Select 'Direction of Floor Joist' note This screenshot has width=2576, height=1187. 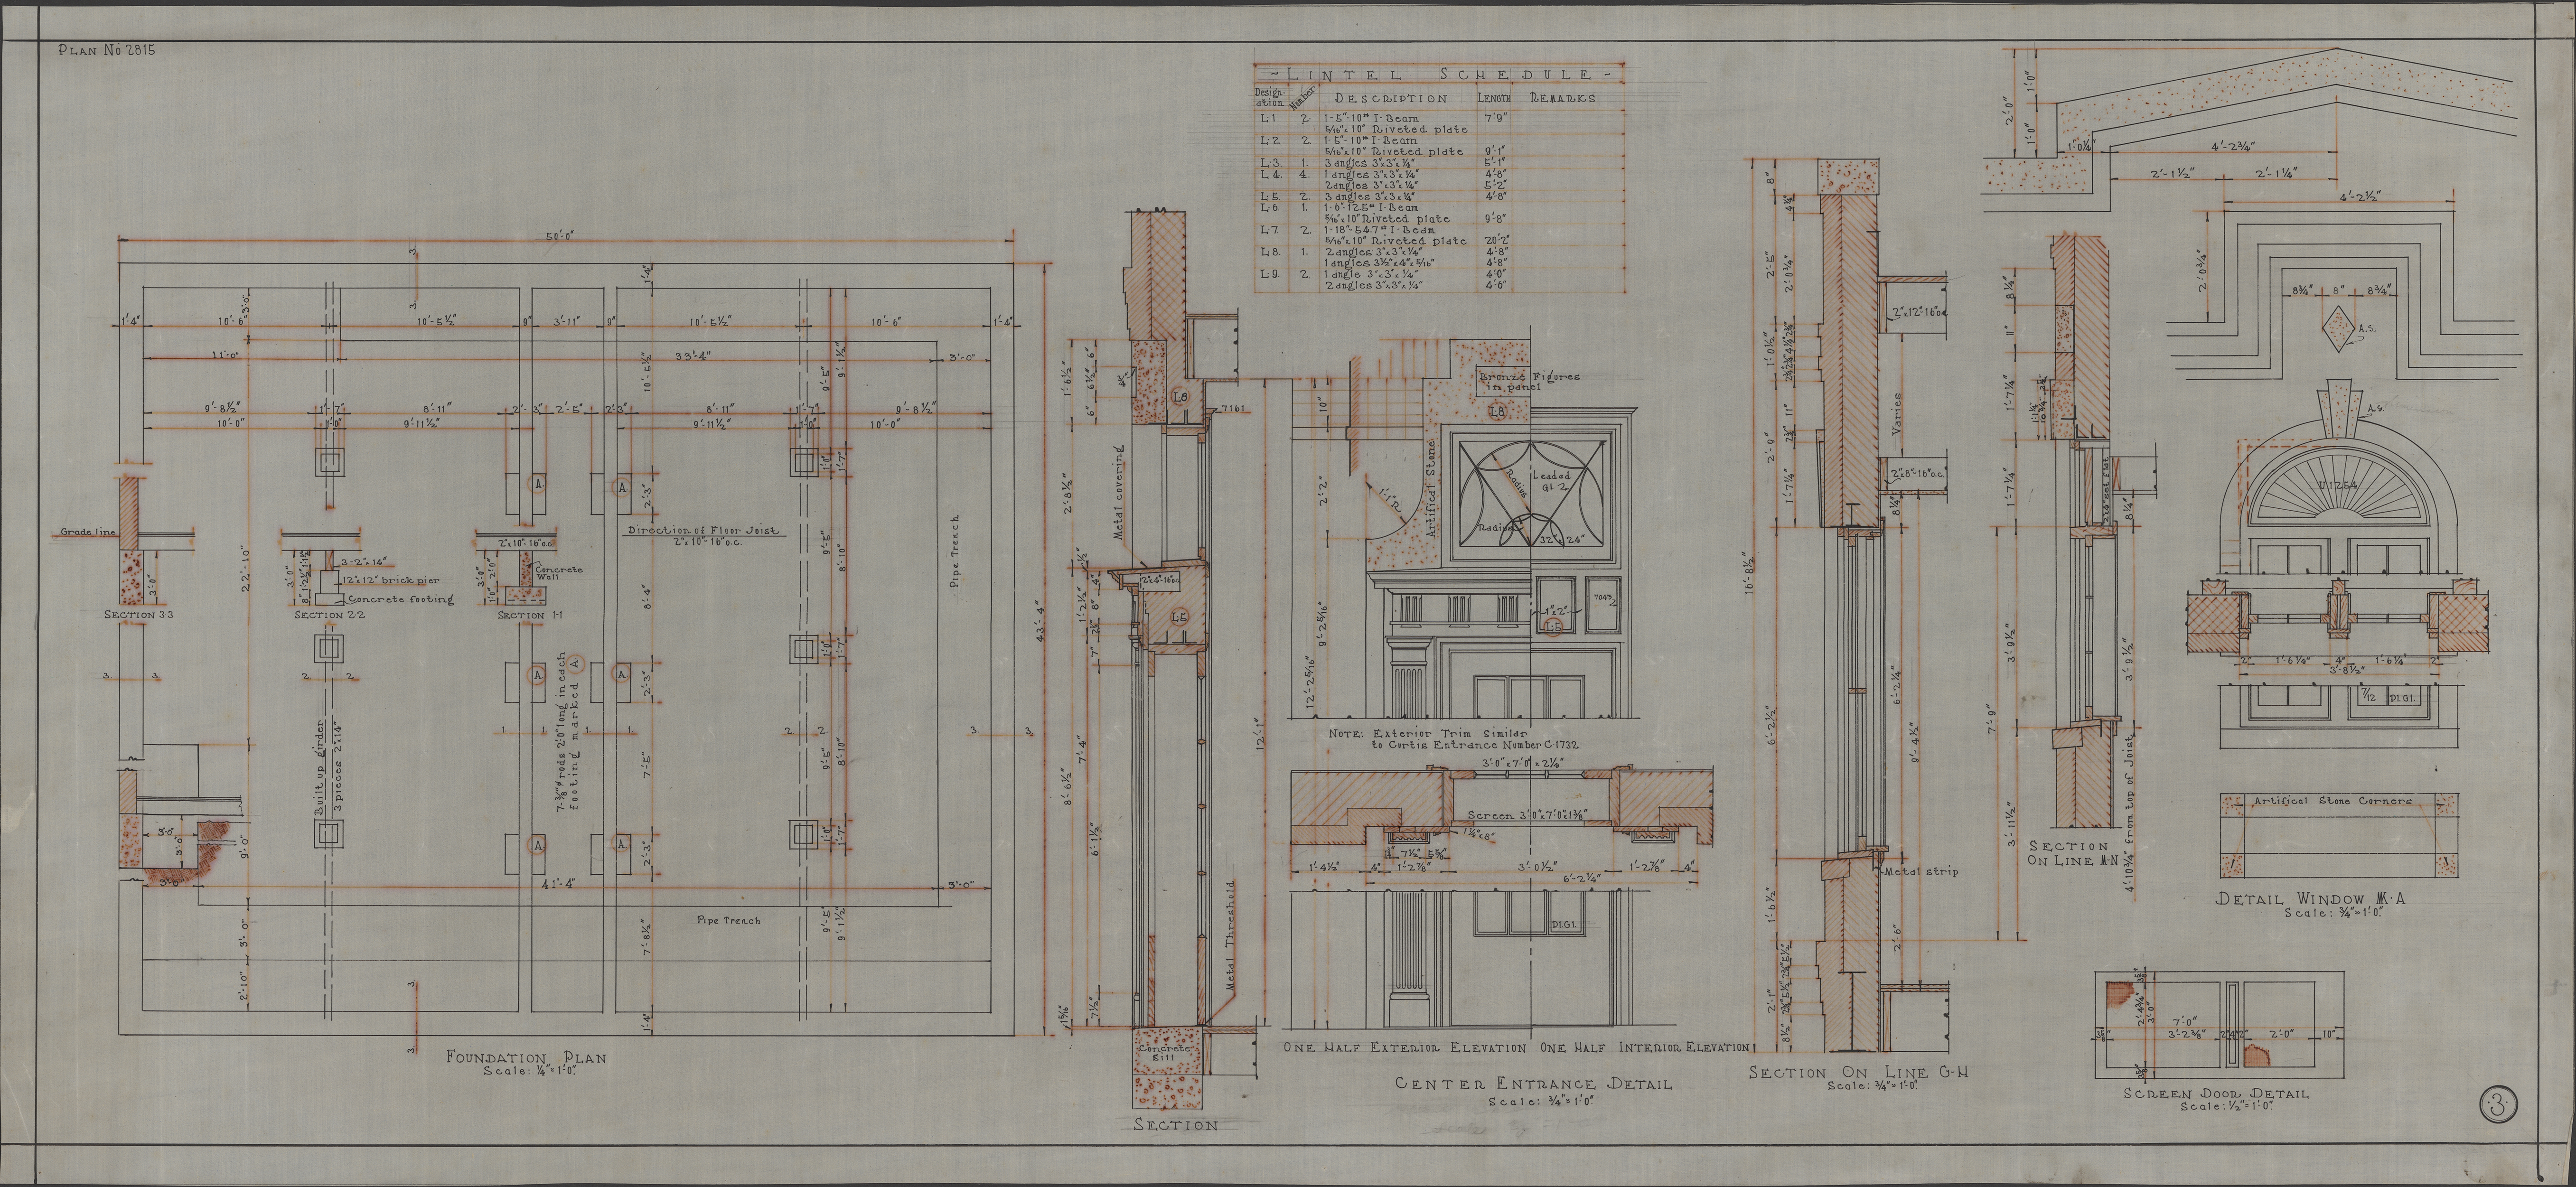pos(703,531)
